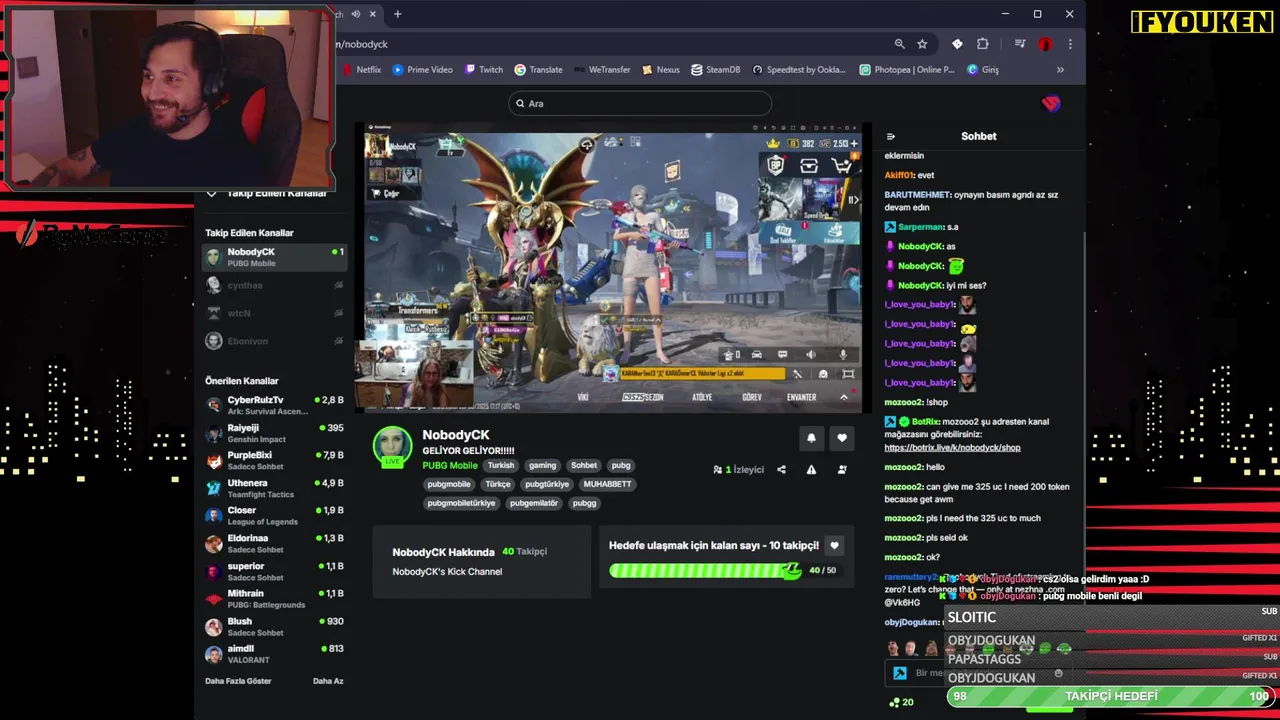Open the Translate bookmark
Screen dimensions: 1280x720
[x=538, y=70]
